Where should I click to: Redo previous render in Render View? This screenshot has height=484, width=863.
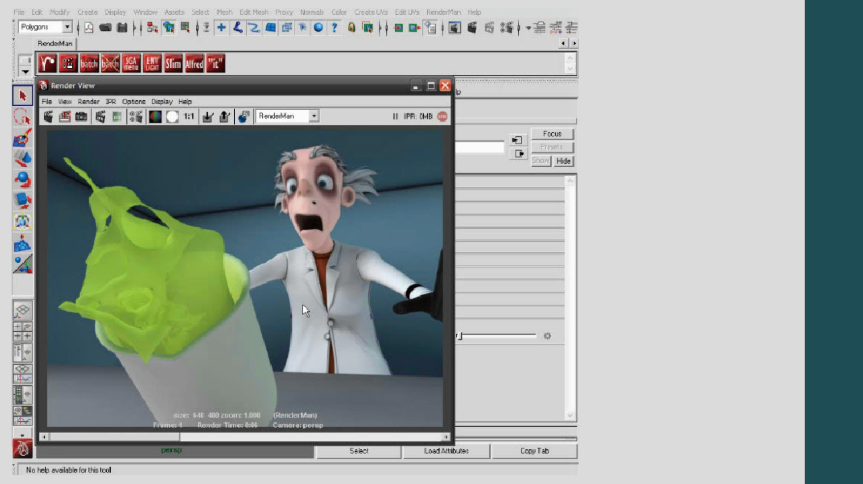[x=48, y=116]
